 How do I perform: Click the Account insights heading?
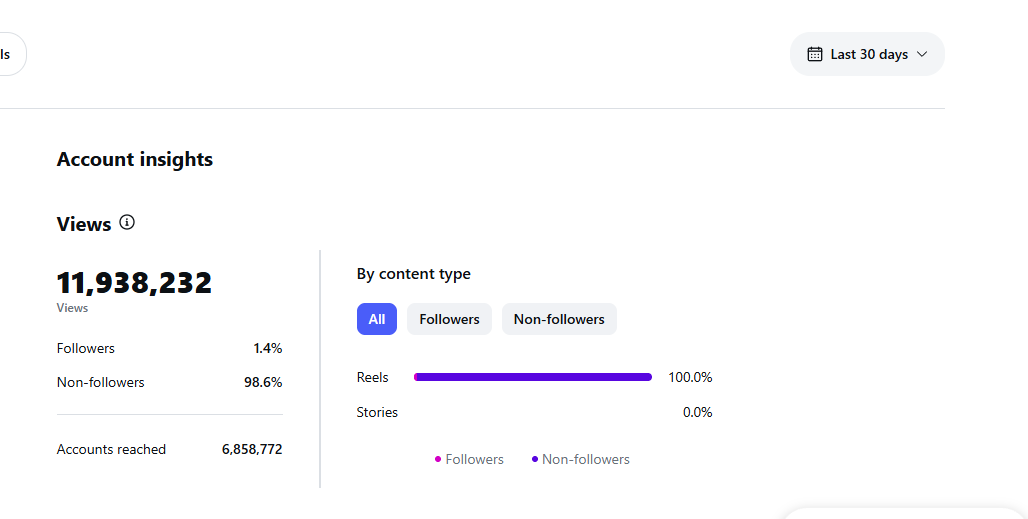point(135,159)
